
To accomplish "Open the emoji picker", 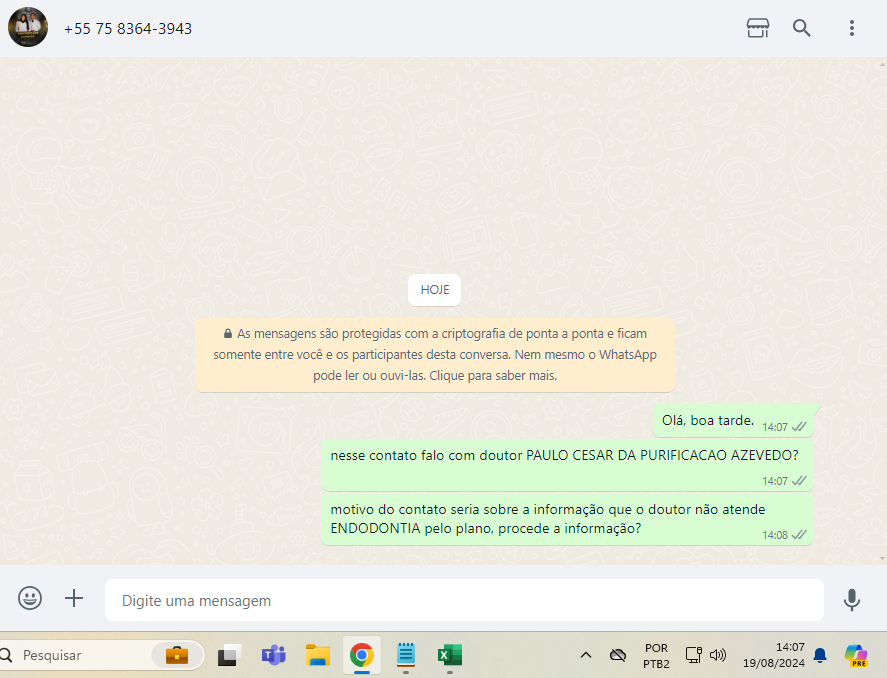I will click(30, 598).
